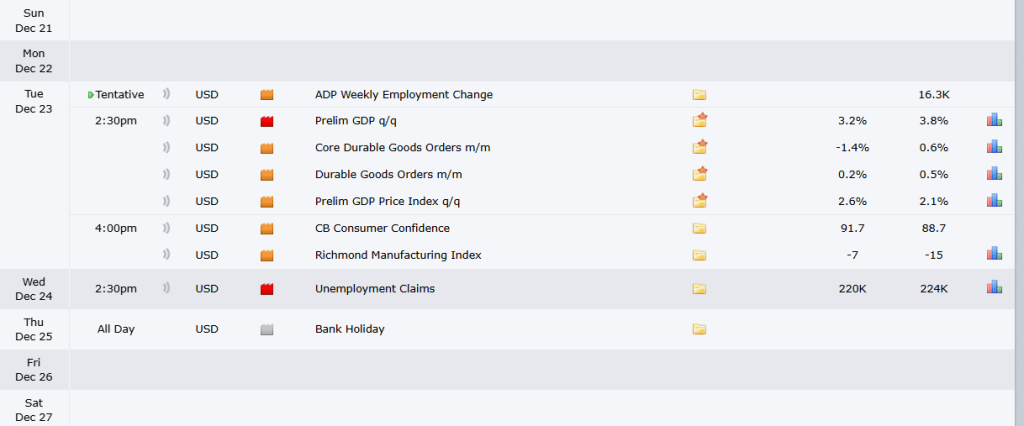Open the graph icon for Unemployment Claims
Image resolution: width=1024 pixels, height=426 pixels.
[x=994, y=288]
